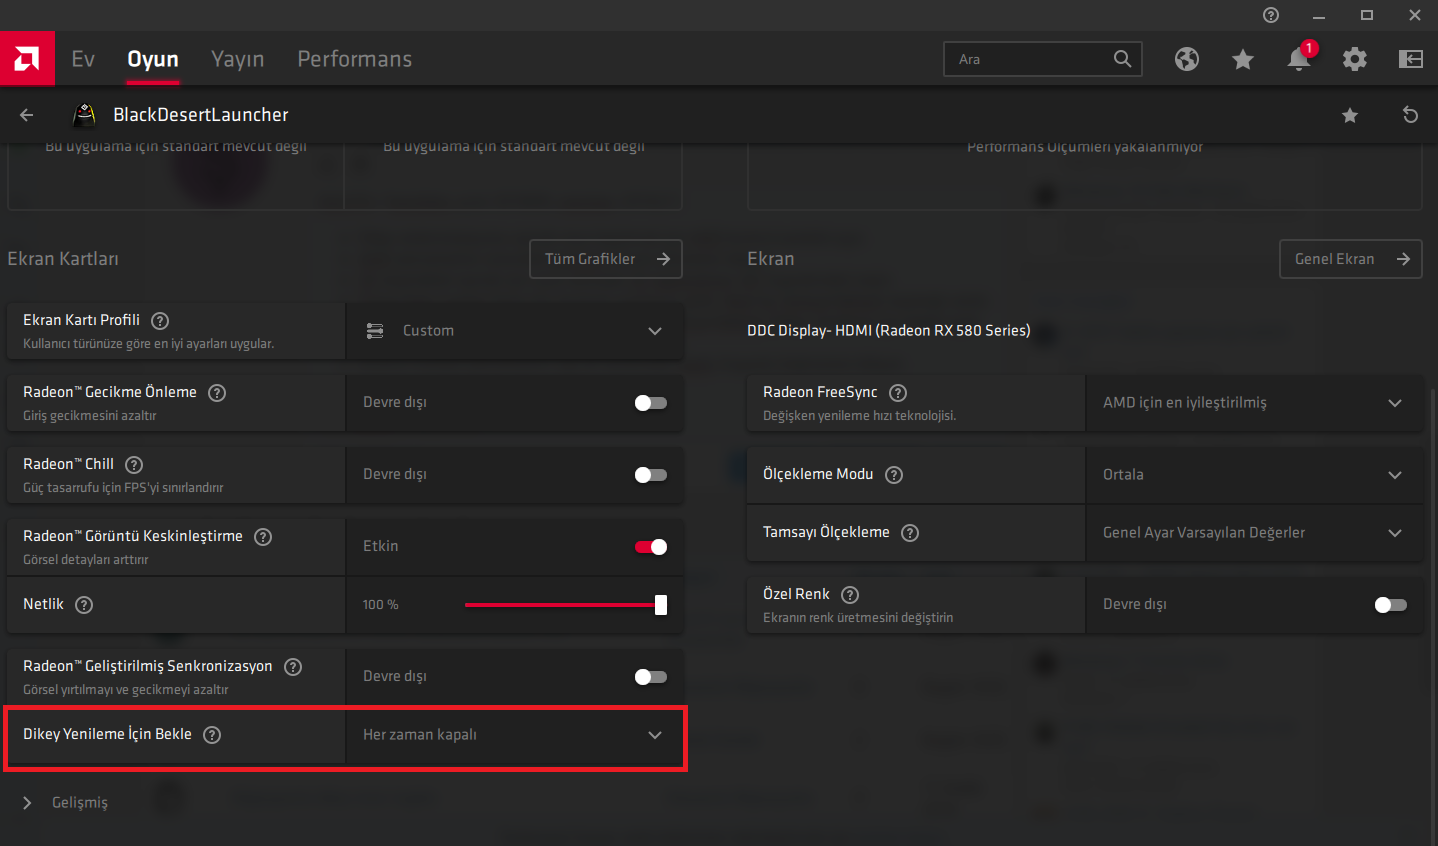Go back using the back arrow

coord(27,115)
